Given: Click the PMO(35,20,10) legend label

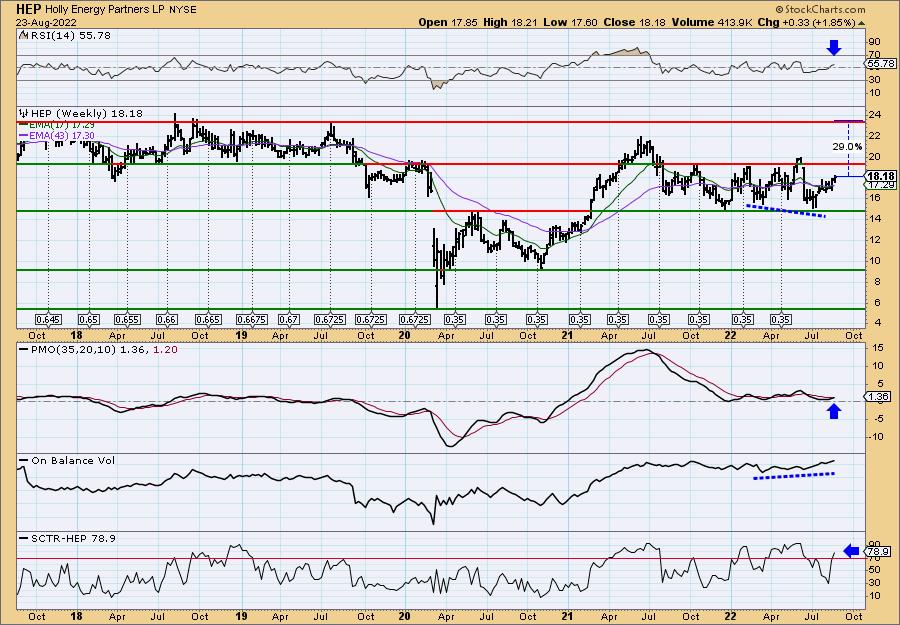Looking at the screenshot, I should [73, 349].
